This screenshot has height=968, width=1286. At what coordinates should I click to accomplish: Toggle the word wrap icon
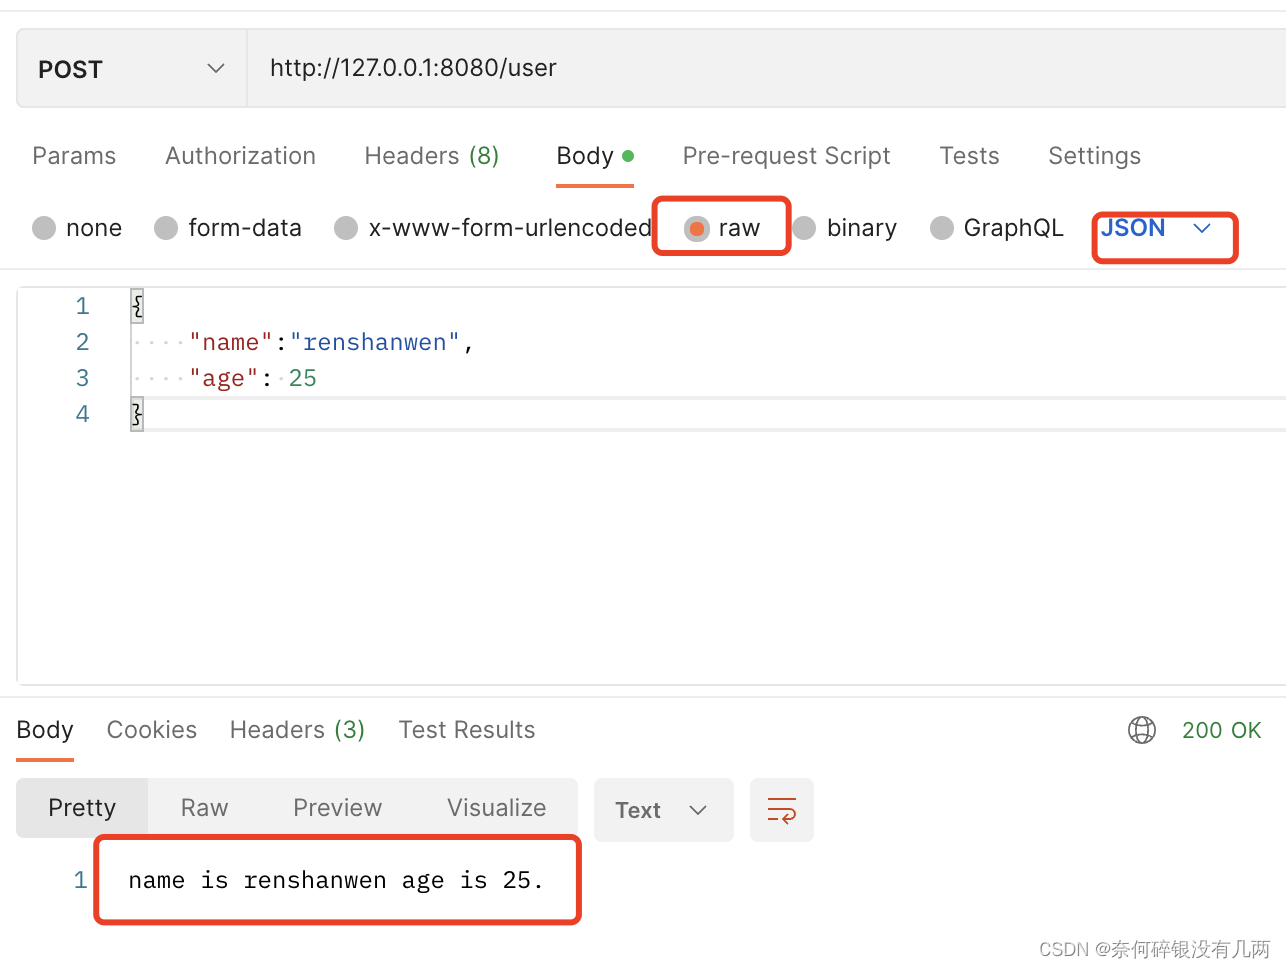[782, 810]
